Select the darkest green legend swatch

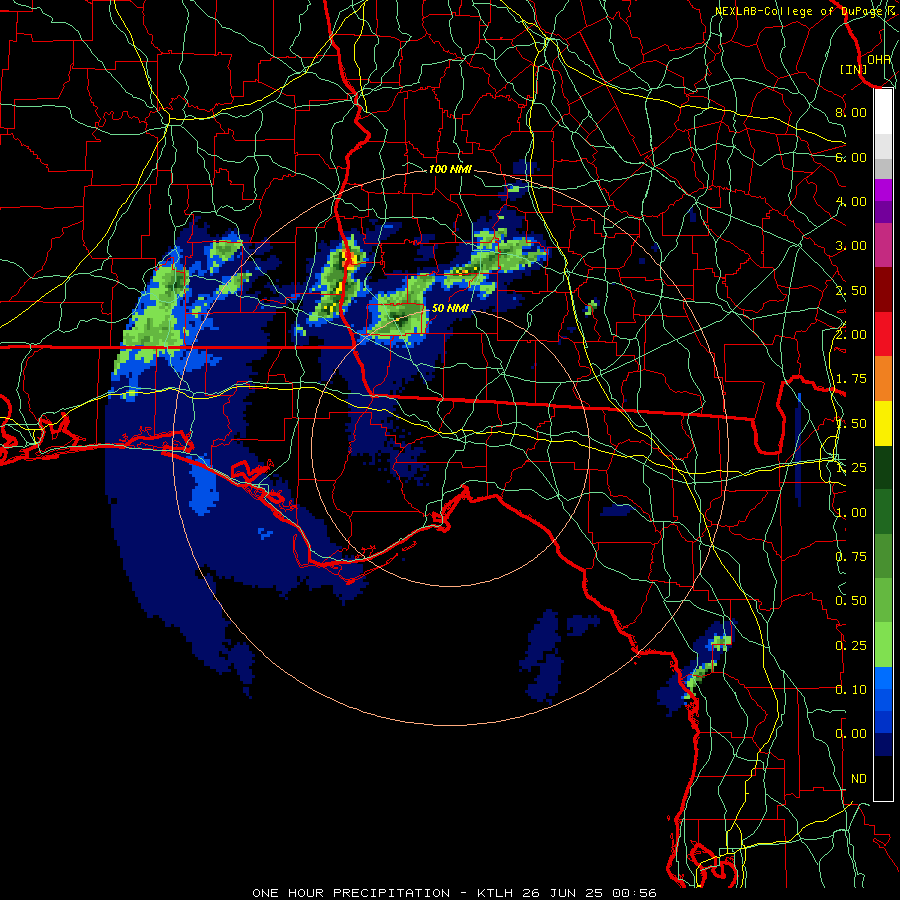coord(883,468)
